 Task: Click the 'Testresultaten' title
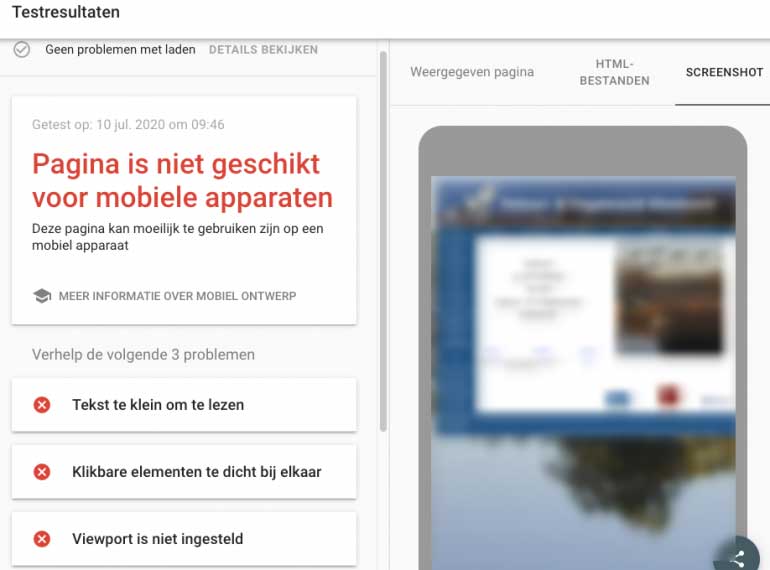(x=66, y=12)
